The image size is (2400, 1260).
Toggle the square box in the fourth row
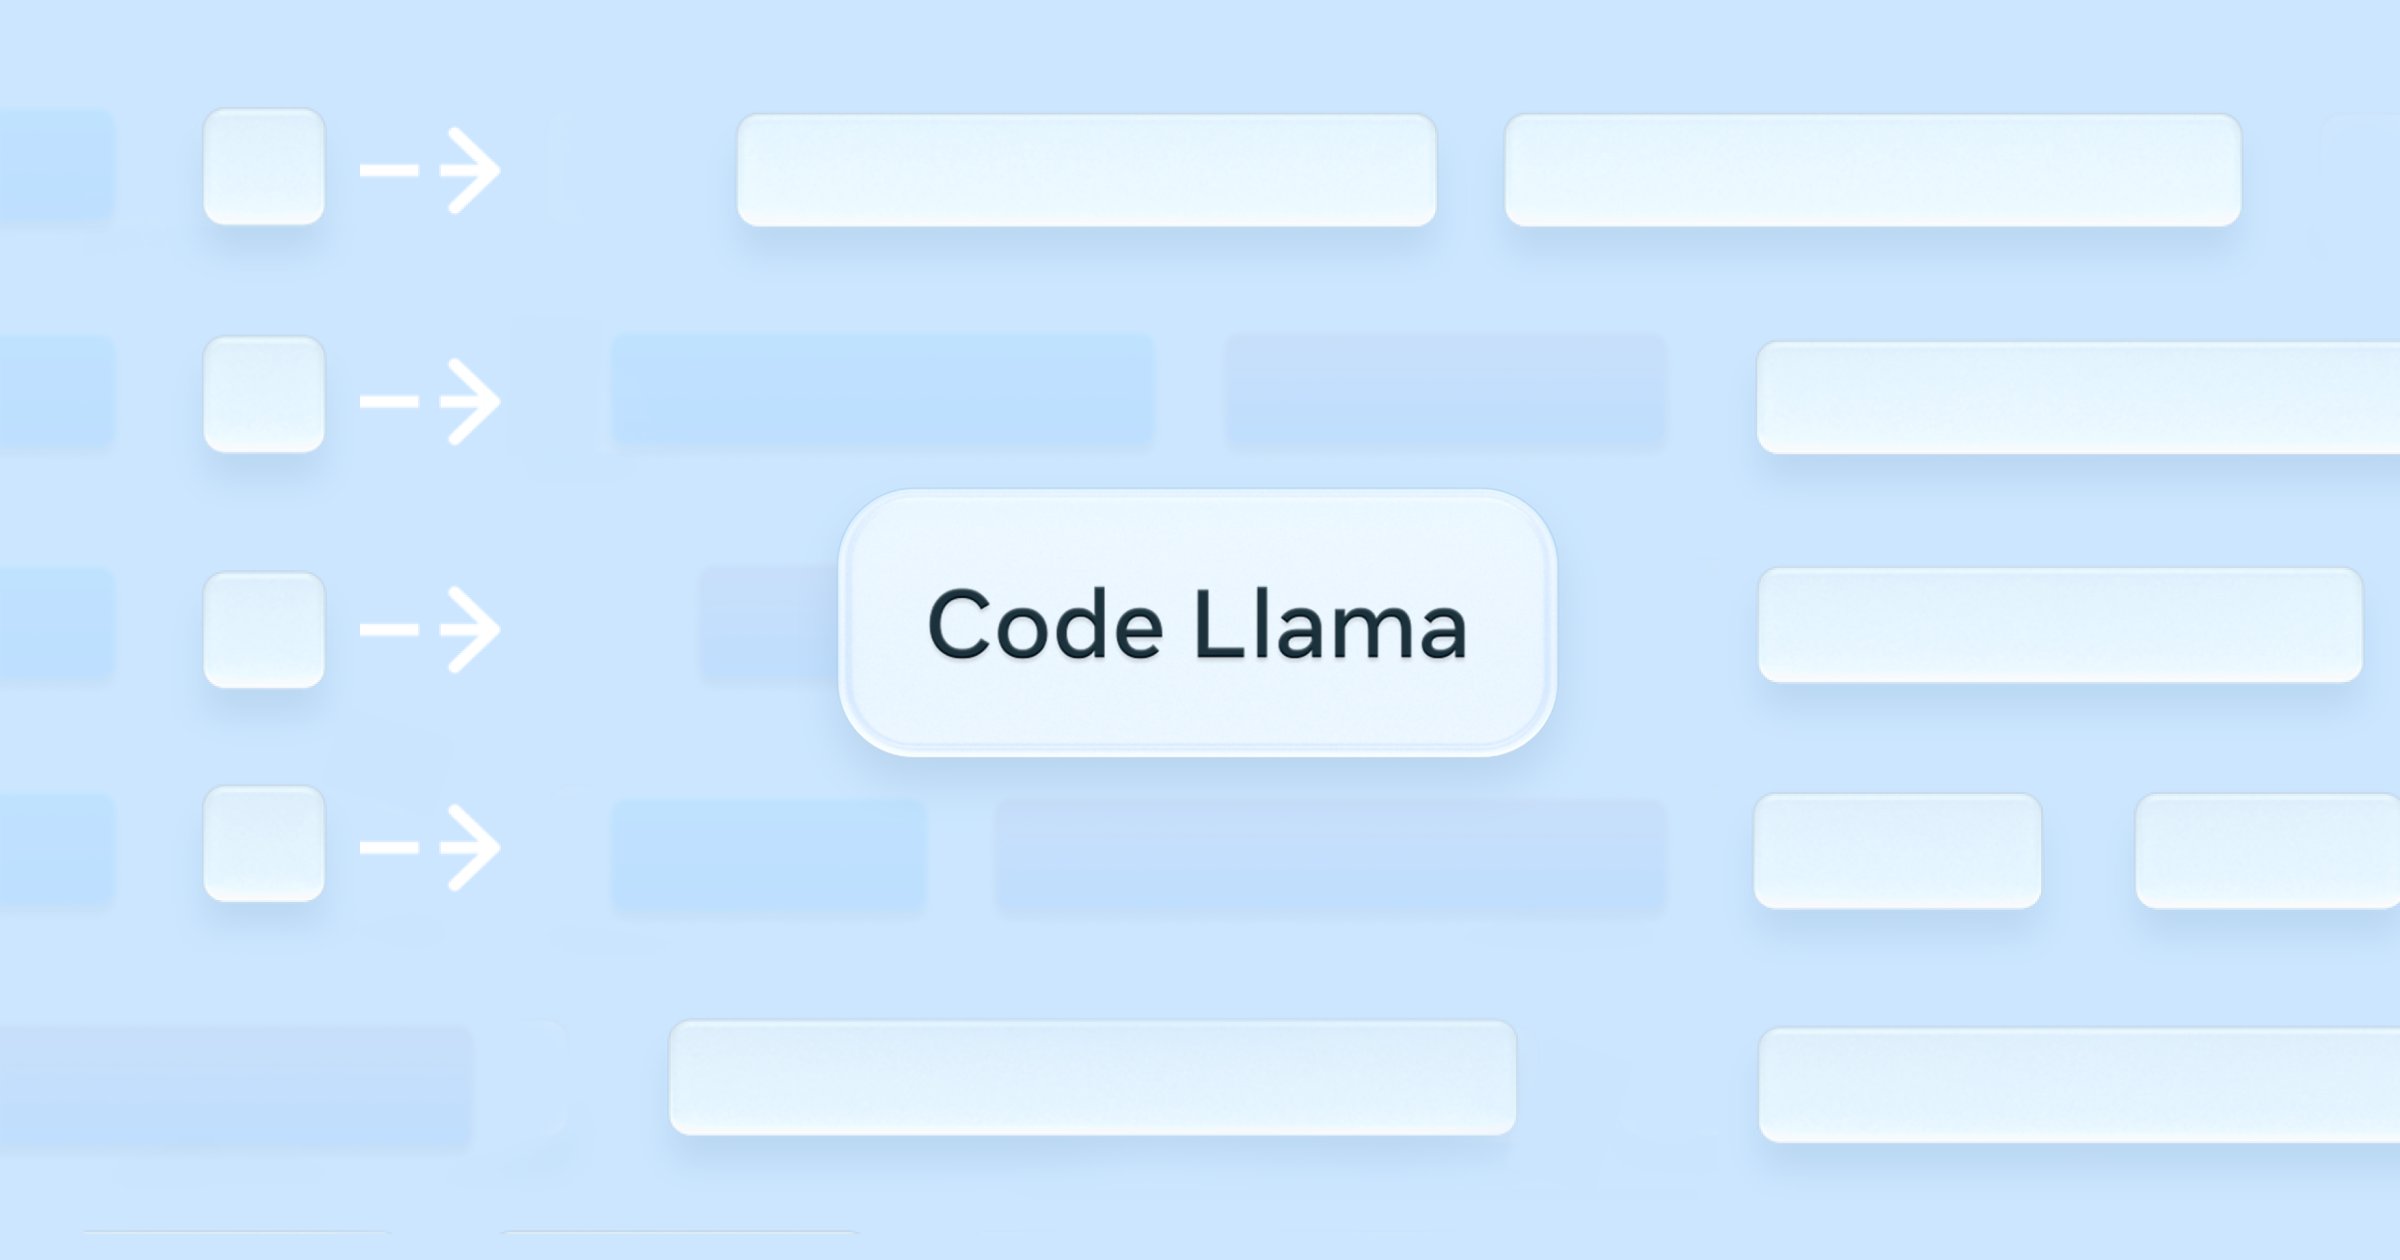(x=264, y=844)
